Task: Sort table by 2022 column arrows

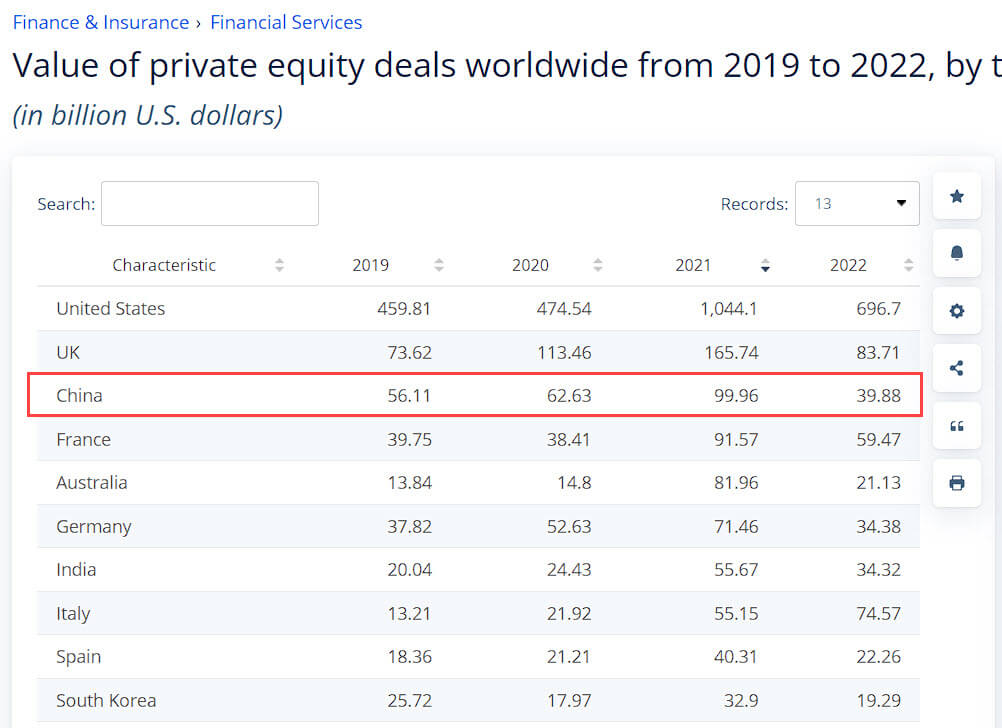Action: [908, 265]
